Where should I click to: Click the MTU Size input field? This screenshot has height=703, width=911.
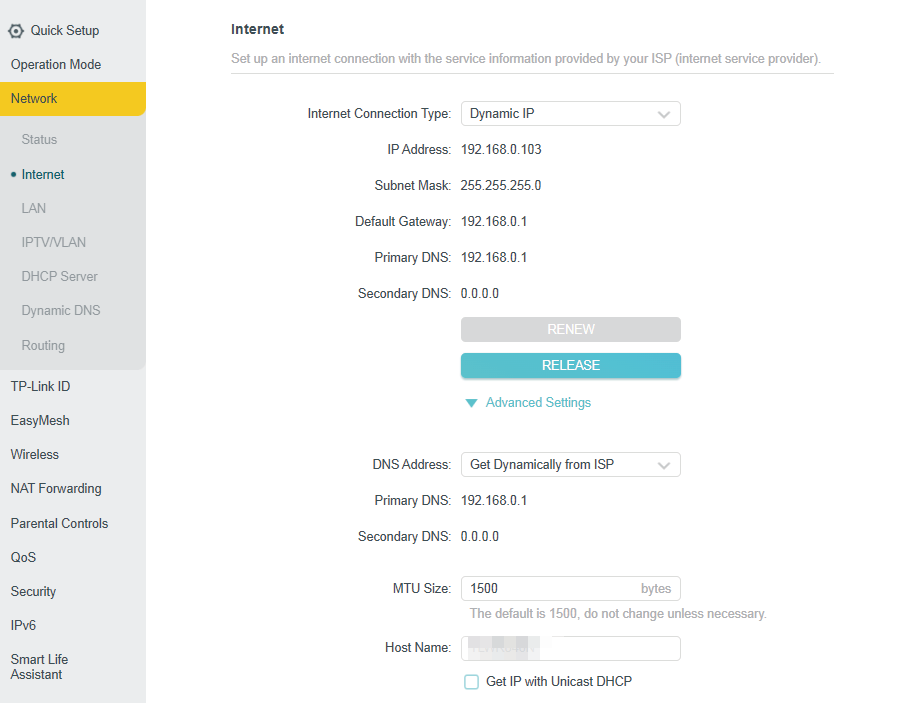pyautogui.click(x=550, y=589)
